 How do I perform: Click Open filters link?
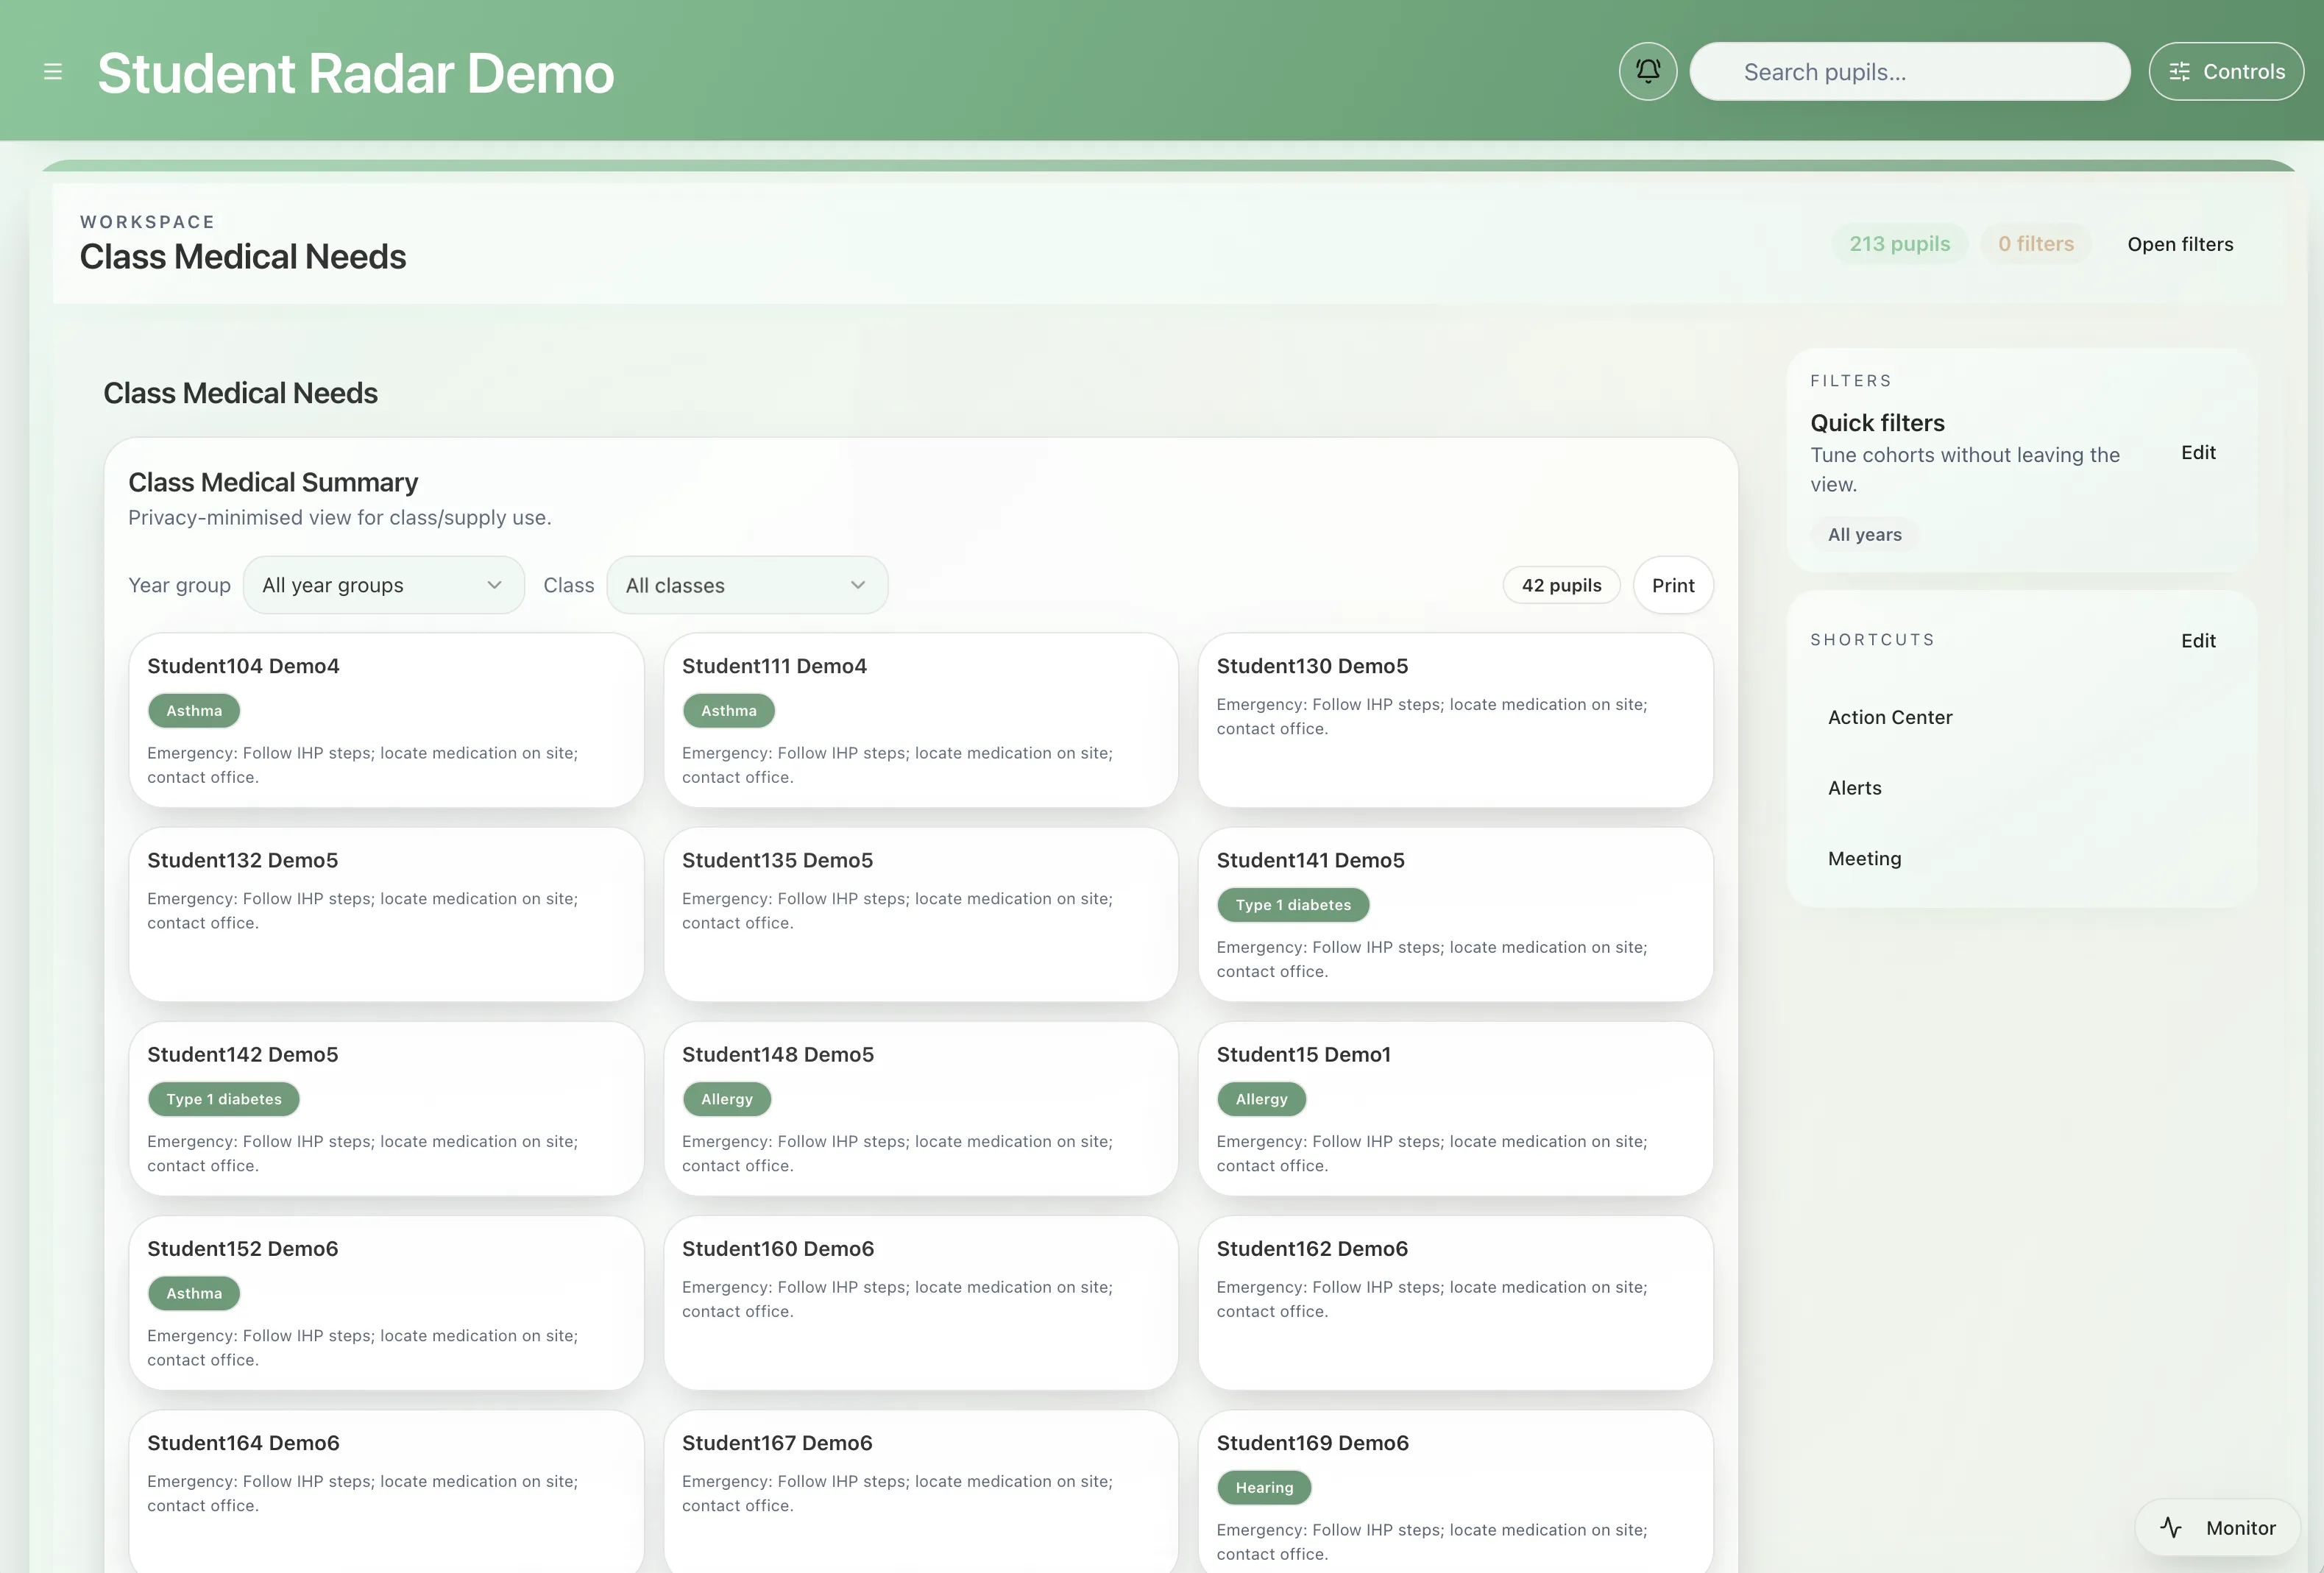2179,244
